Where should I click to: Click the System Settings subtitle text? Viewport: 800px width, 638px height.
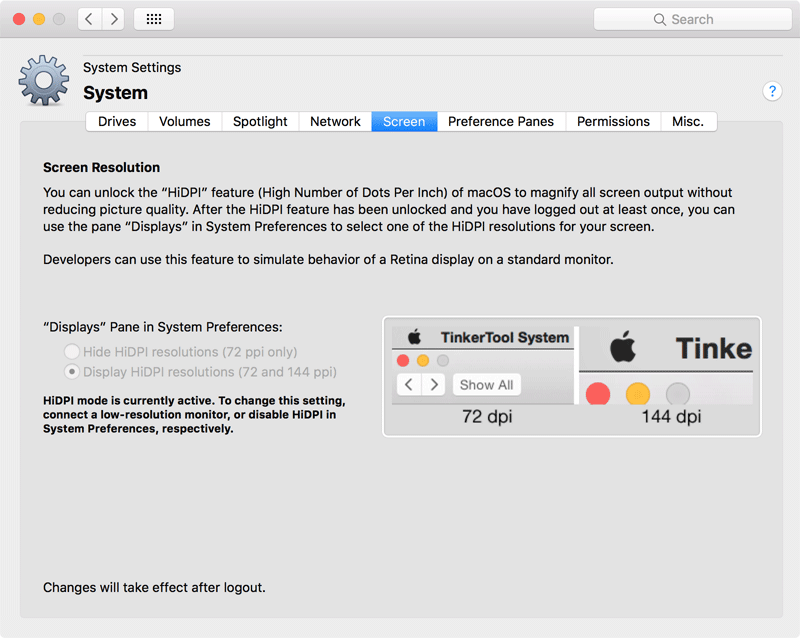[132, 67]
